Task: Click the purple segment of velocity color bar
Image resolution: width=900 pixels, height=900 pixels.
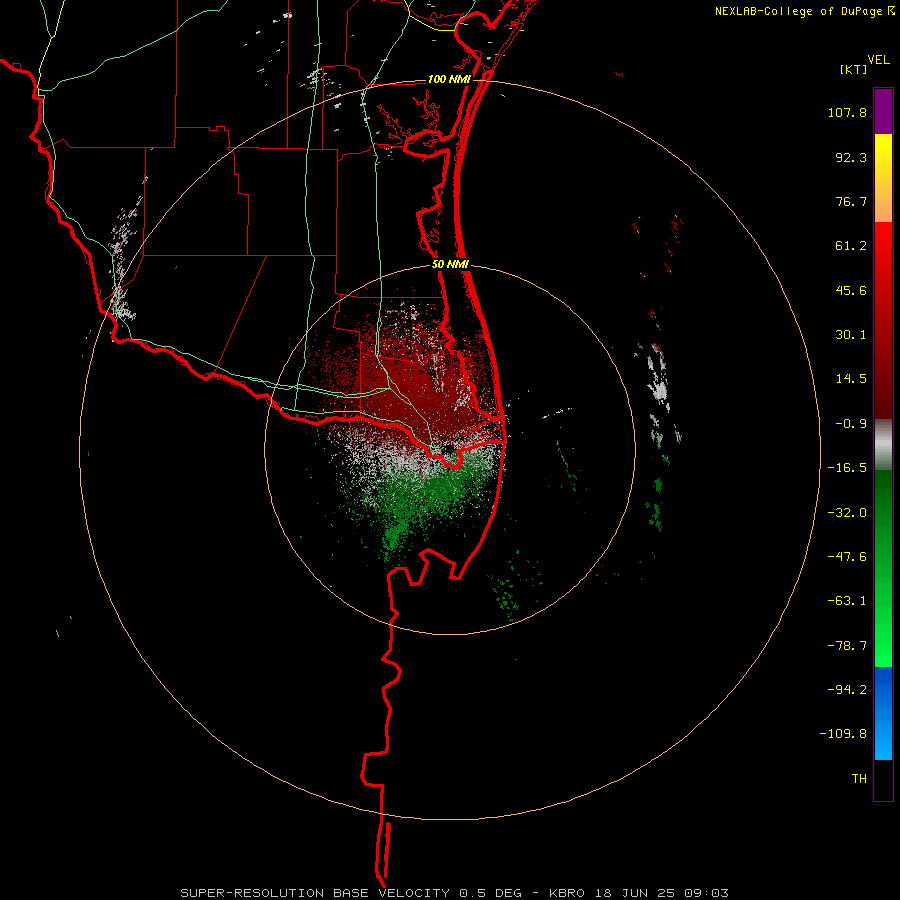Action: [883, 111]
